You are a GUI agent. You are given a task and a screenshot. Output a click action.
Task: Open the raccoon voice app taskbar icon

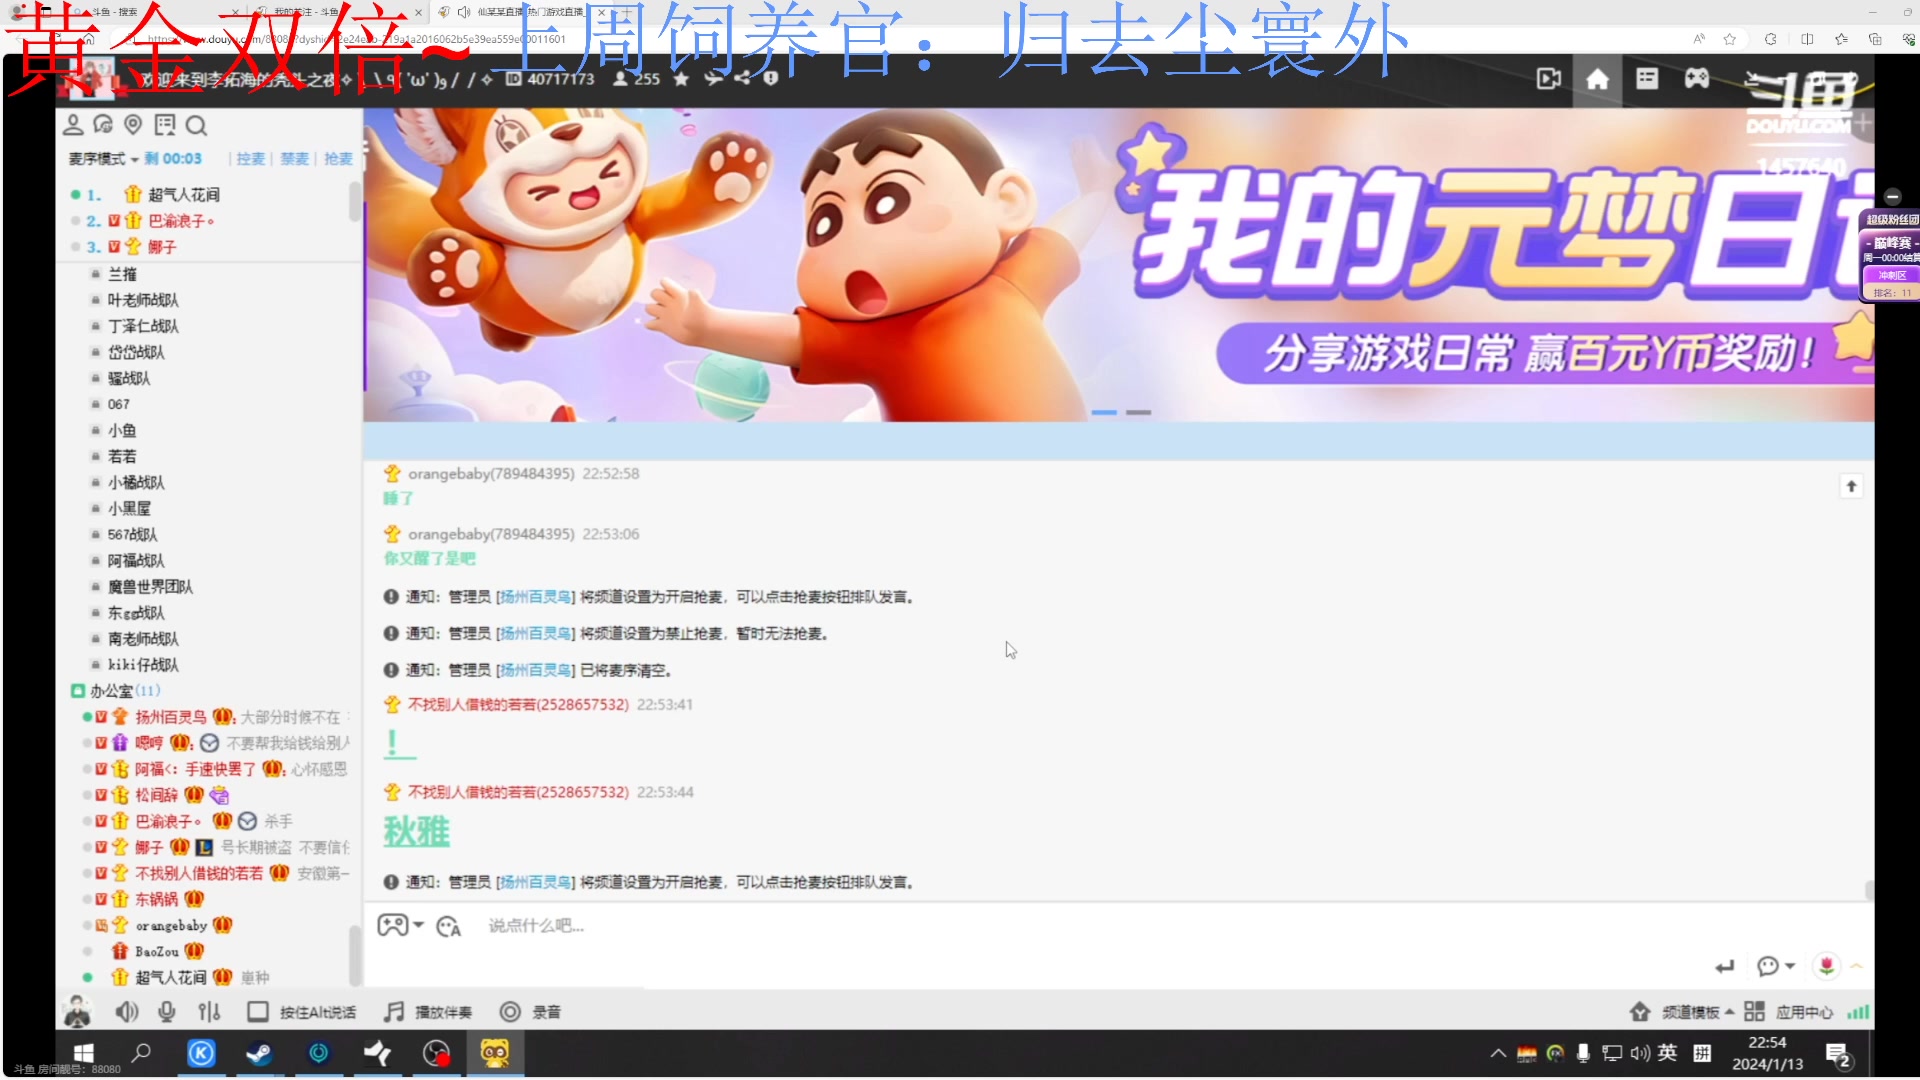pos(495,1053)
